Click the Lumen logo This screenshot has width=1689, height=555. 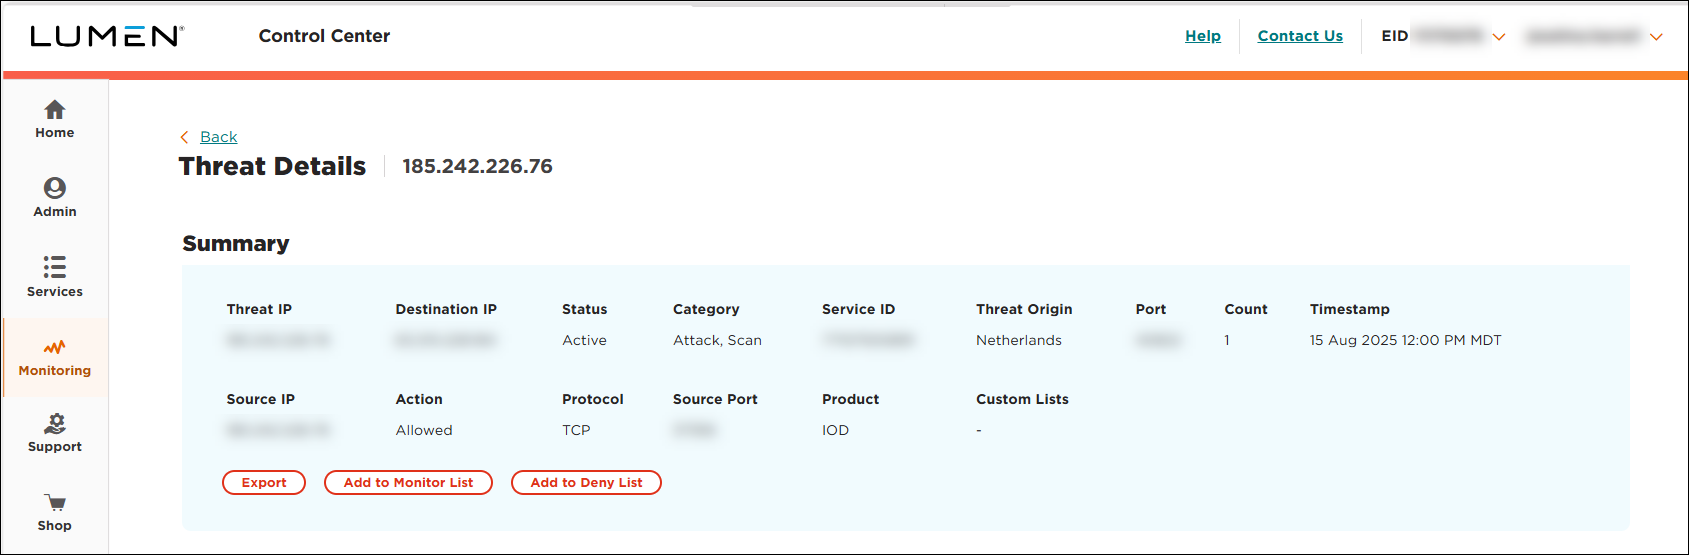point(107,36)
